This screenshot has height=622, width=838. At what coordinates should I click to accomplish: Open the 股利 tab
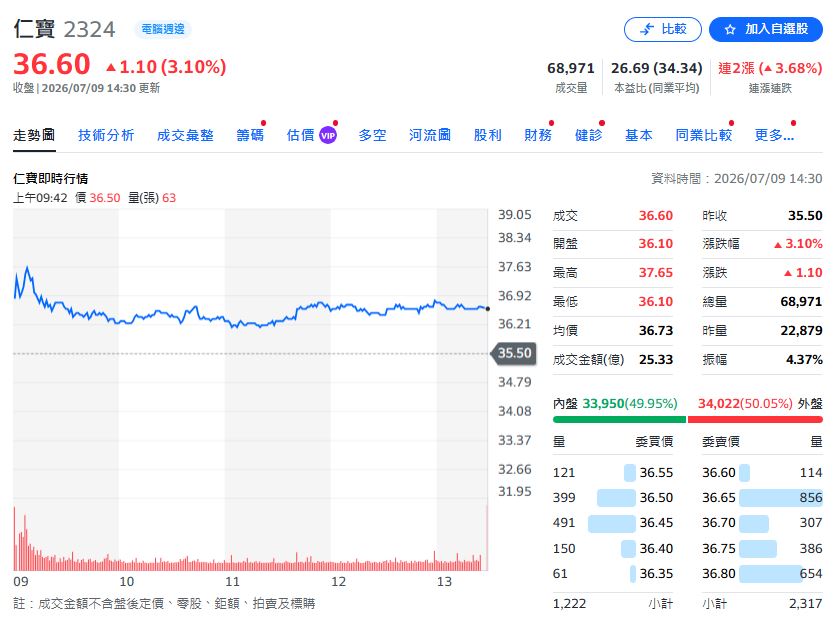click(x=487, y=135)
